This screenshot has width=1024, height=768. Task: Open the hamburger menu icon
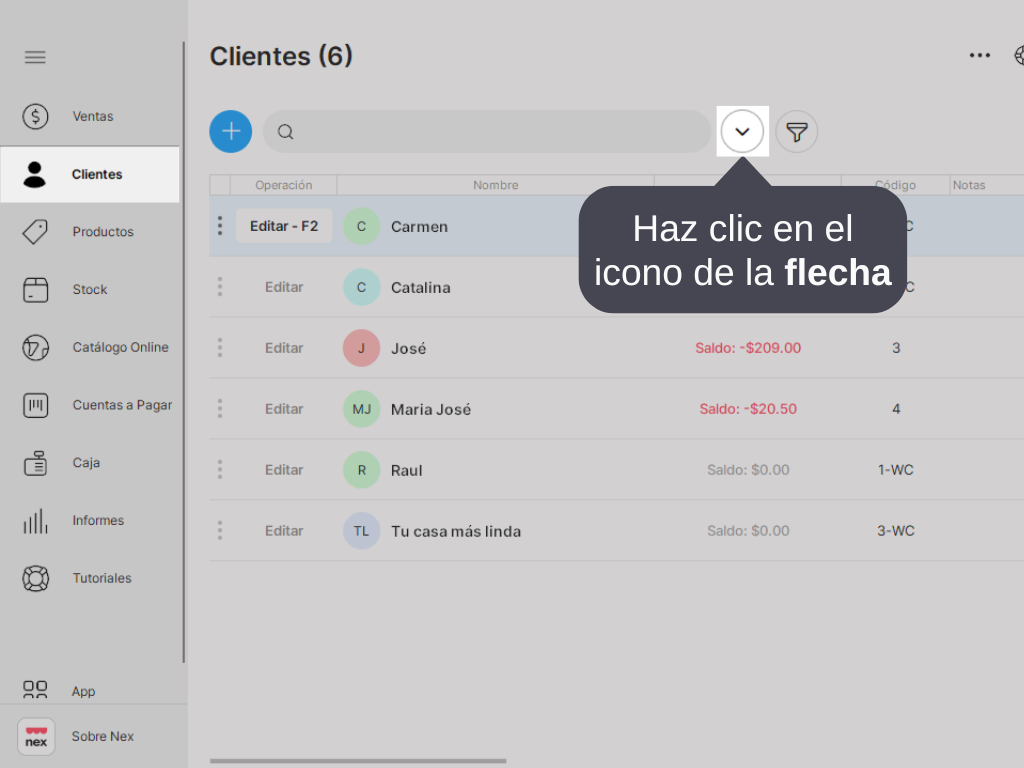click(35, 57)
